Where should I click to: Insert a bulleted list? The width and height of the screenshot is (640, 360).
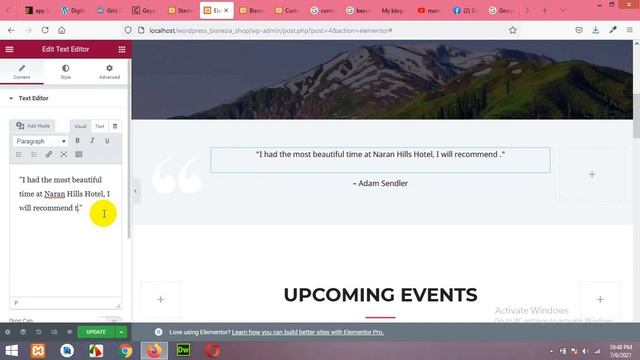point(19,154)
